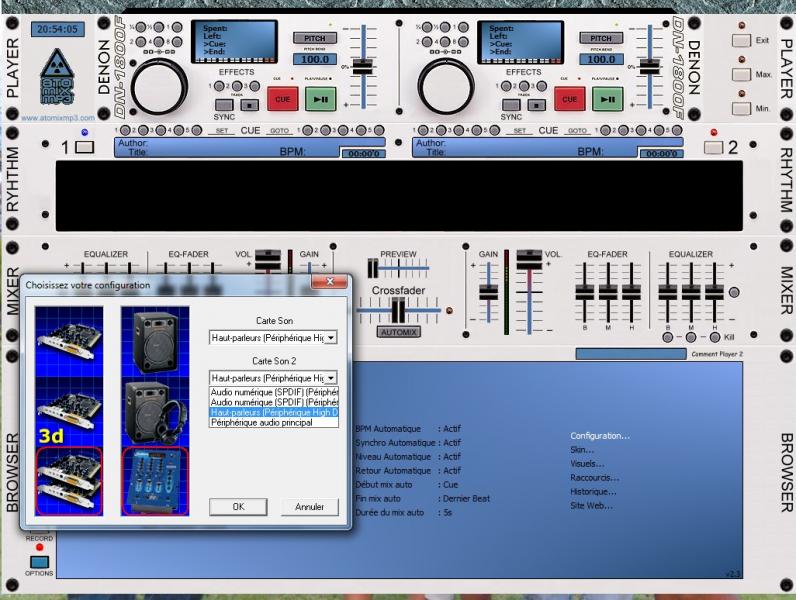The height and width of the screenshot is (600, 796).
Task: Toggle the rhythm window for player 2
Action: [x=711, y=147]
